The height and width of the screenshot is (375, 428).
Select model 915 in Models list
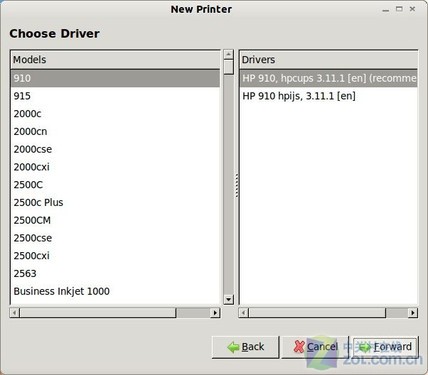(x=115, y=96)
